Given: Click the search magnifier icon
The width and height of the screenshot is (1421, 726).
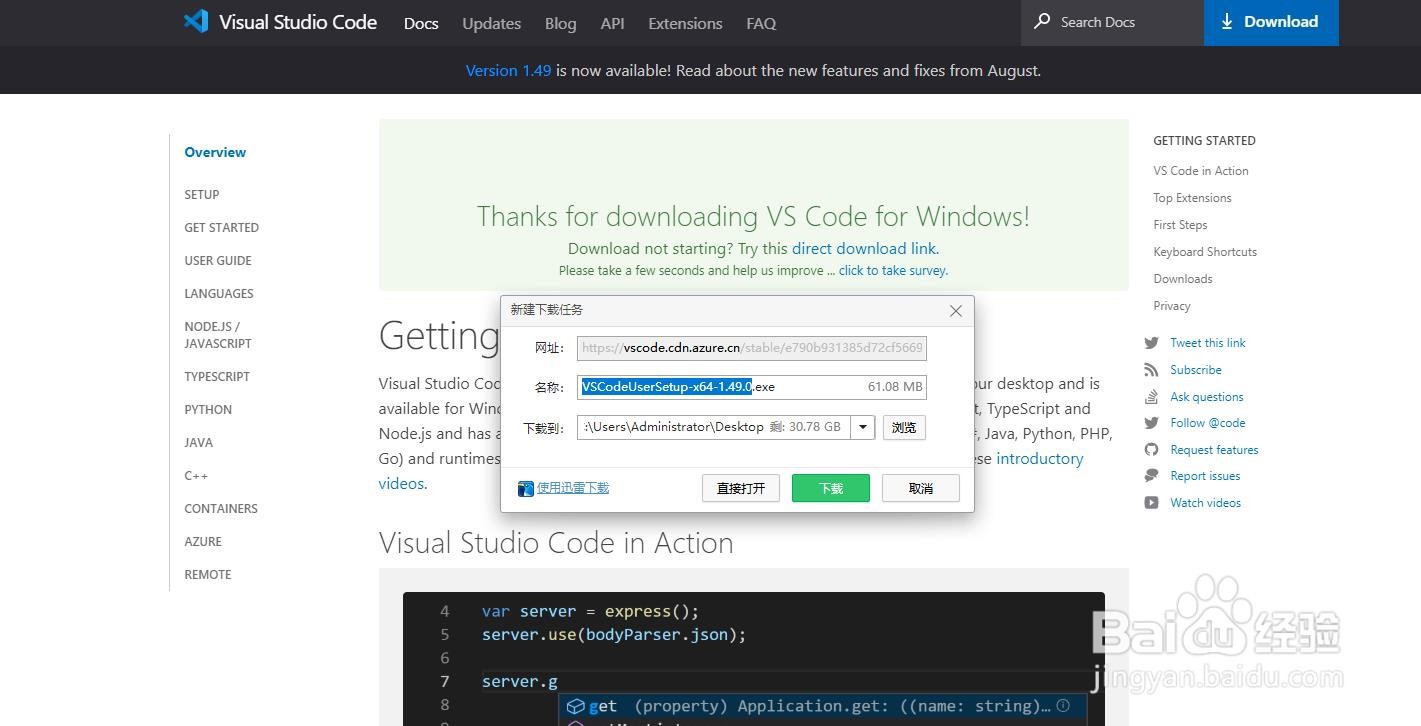Looking at the screenshot, I should point(1042,21).
